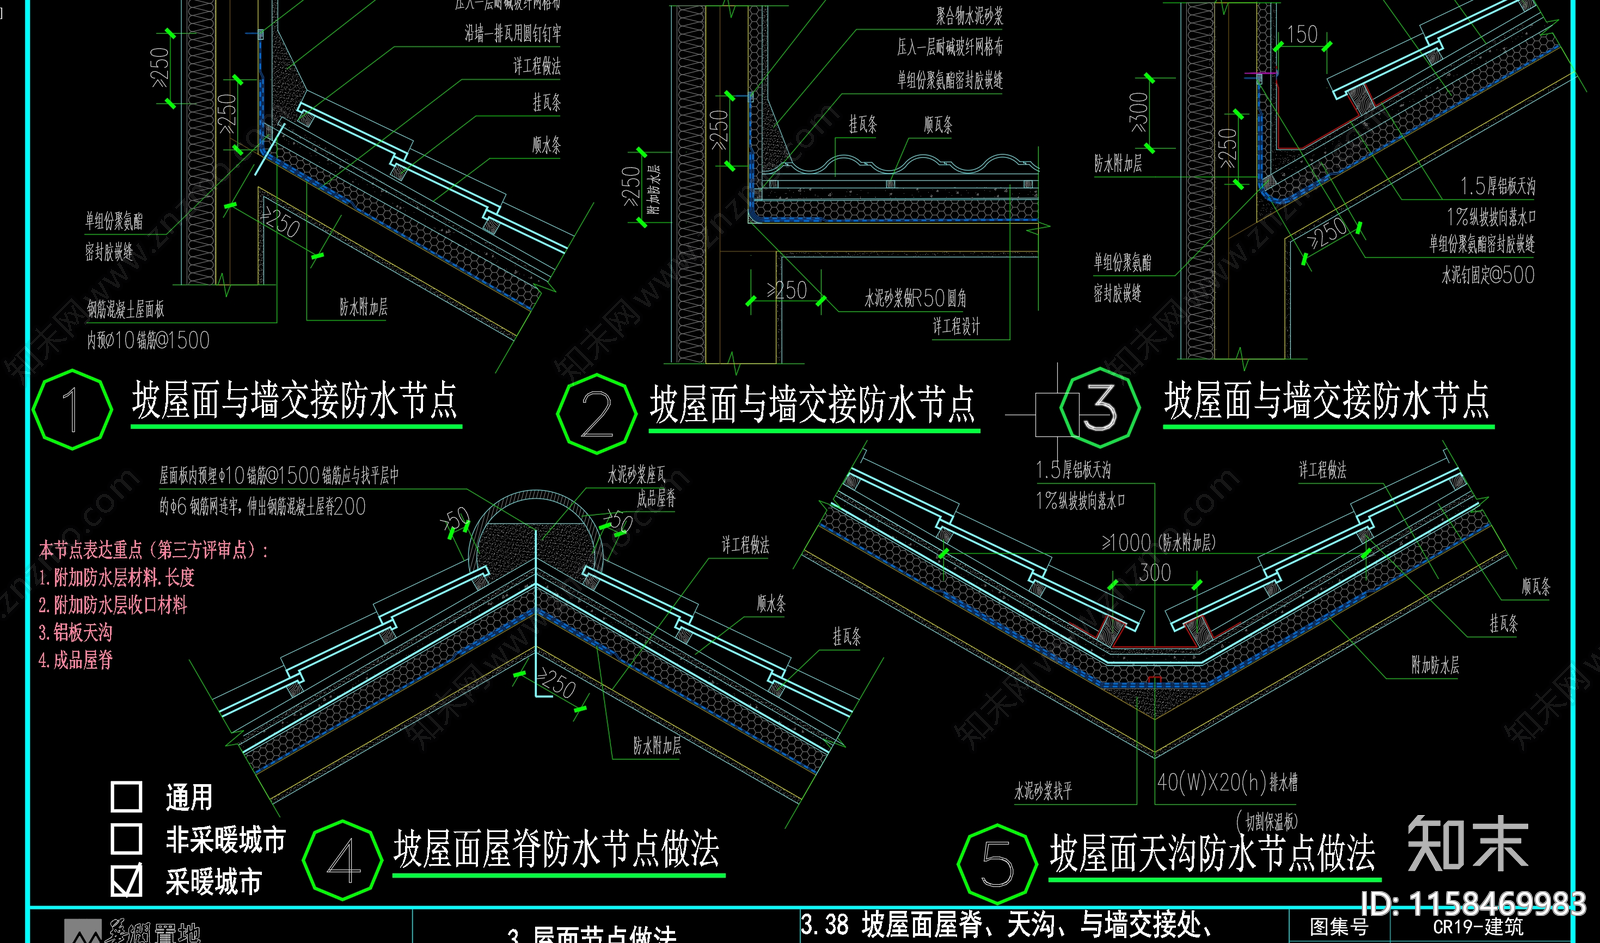Viewport: 1600px width, 943px height.
Task: Click the heading 本节点表达重点（第三方评审点）
Action: pos(155,549)
